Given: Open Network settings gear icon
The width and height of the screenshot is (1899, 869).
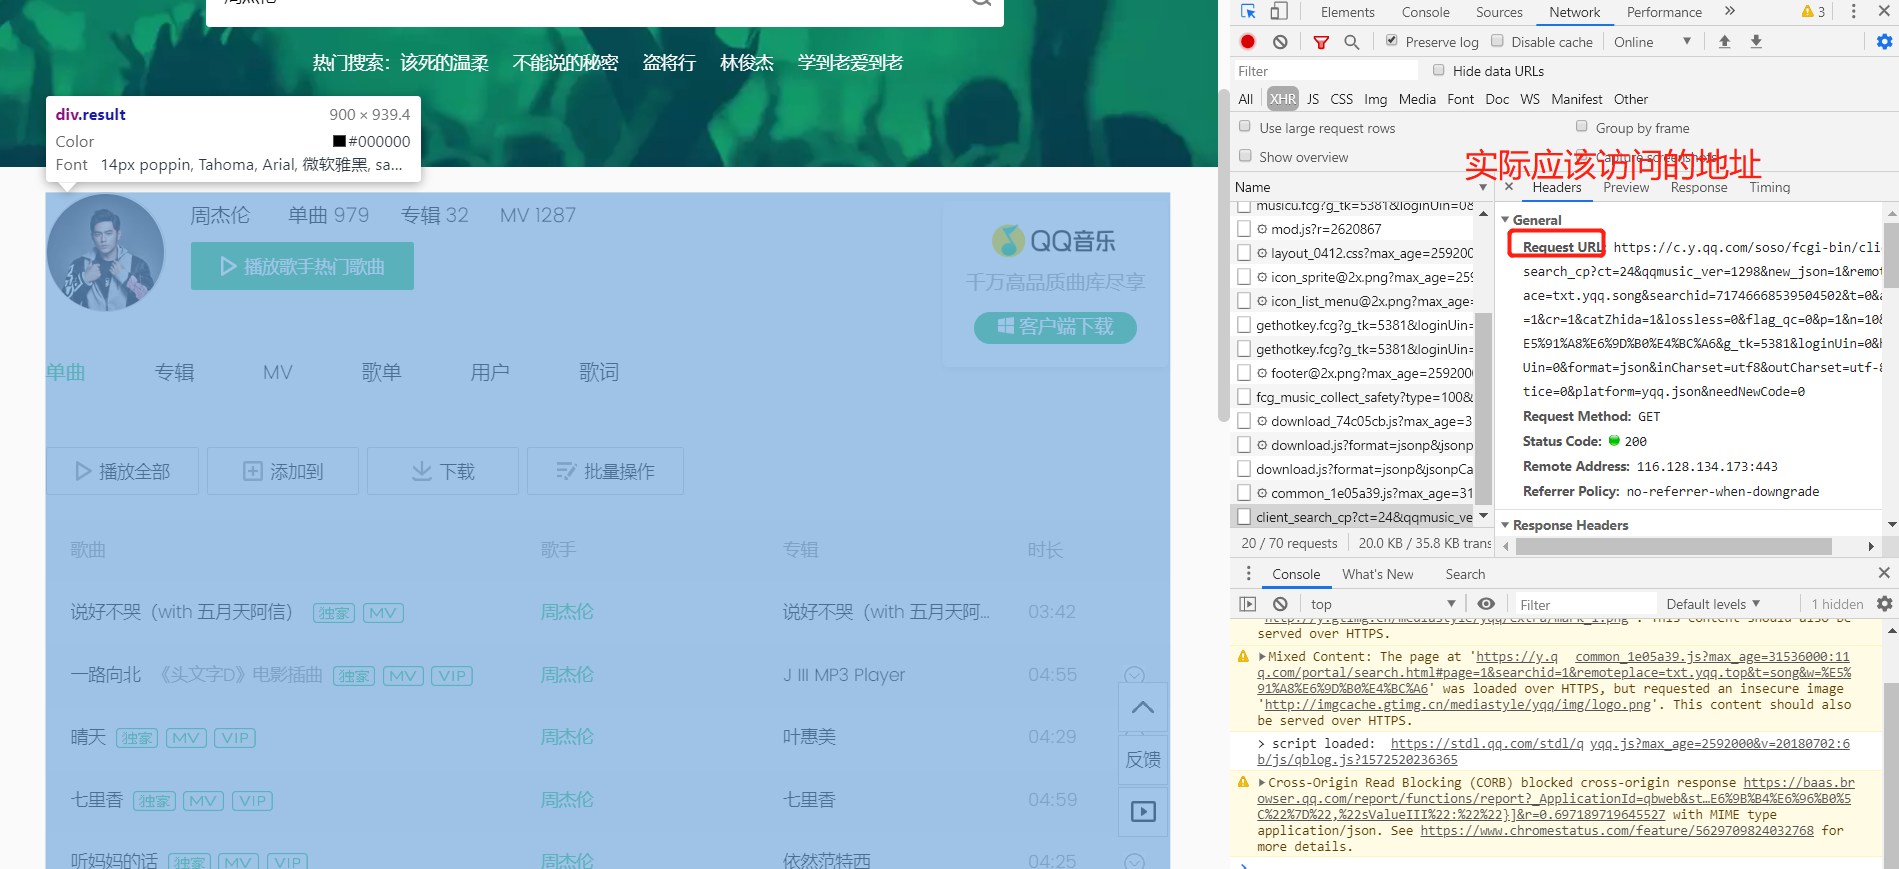Looking at the screenshot, I should coord(1884,42).
